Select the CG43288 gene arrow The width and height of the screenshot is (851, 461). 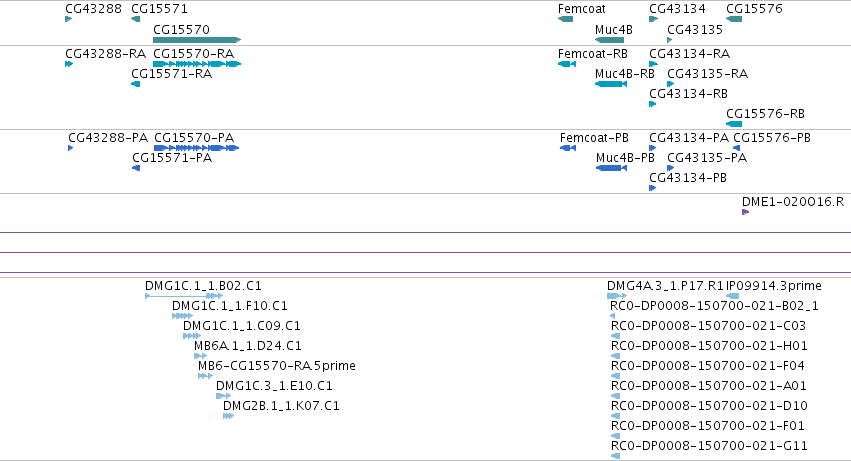pyautogui.click(x=68, y=19)
